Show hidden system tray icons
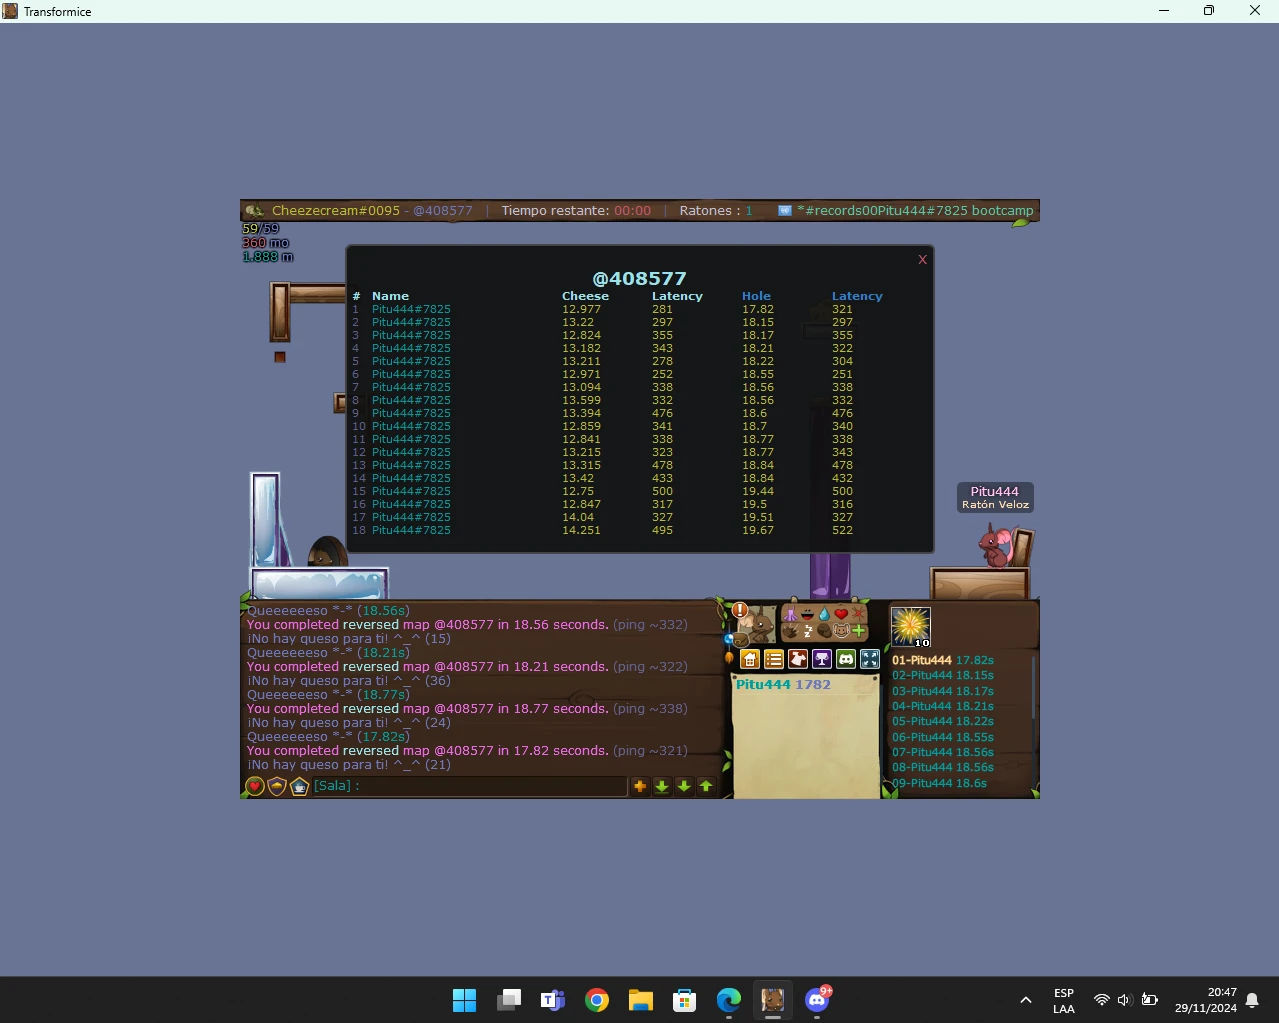Image resolution: width=1279 pixels, height=1023 pixels. click(x=1025, y=1000)
